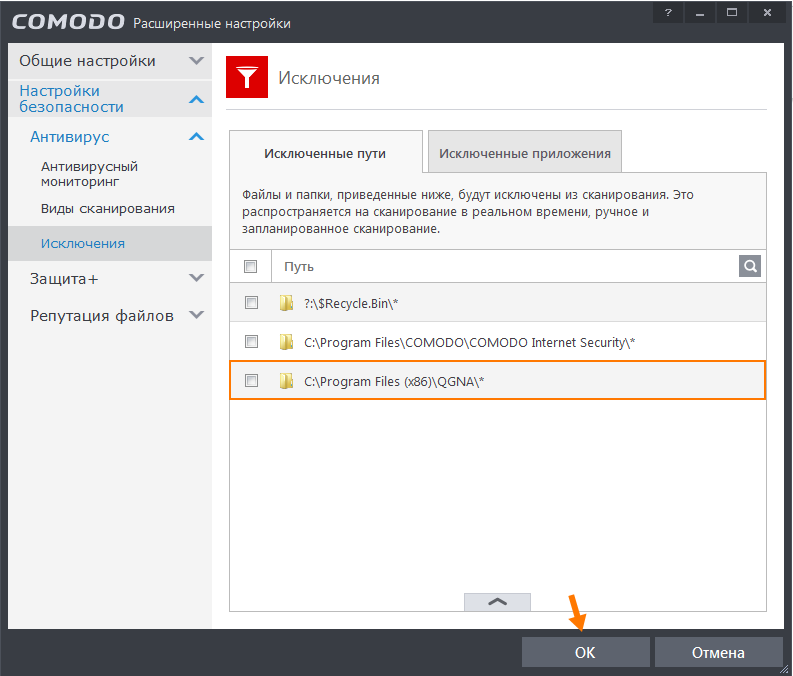Viewport: 793px width, 676px height.
Task: Cancel with the Отмена button
Action: point(718,652)
